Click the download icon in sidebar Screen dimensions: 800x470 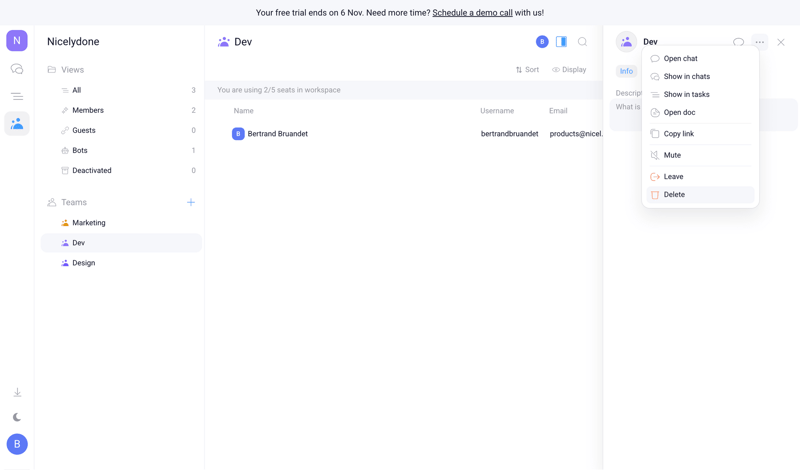(17, 393)
